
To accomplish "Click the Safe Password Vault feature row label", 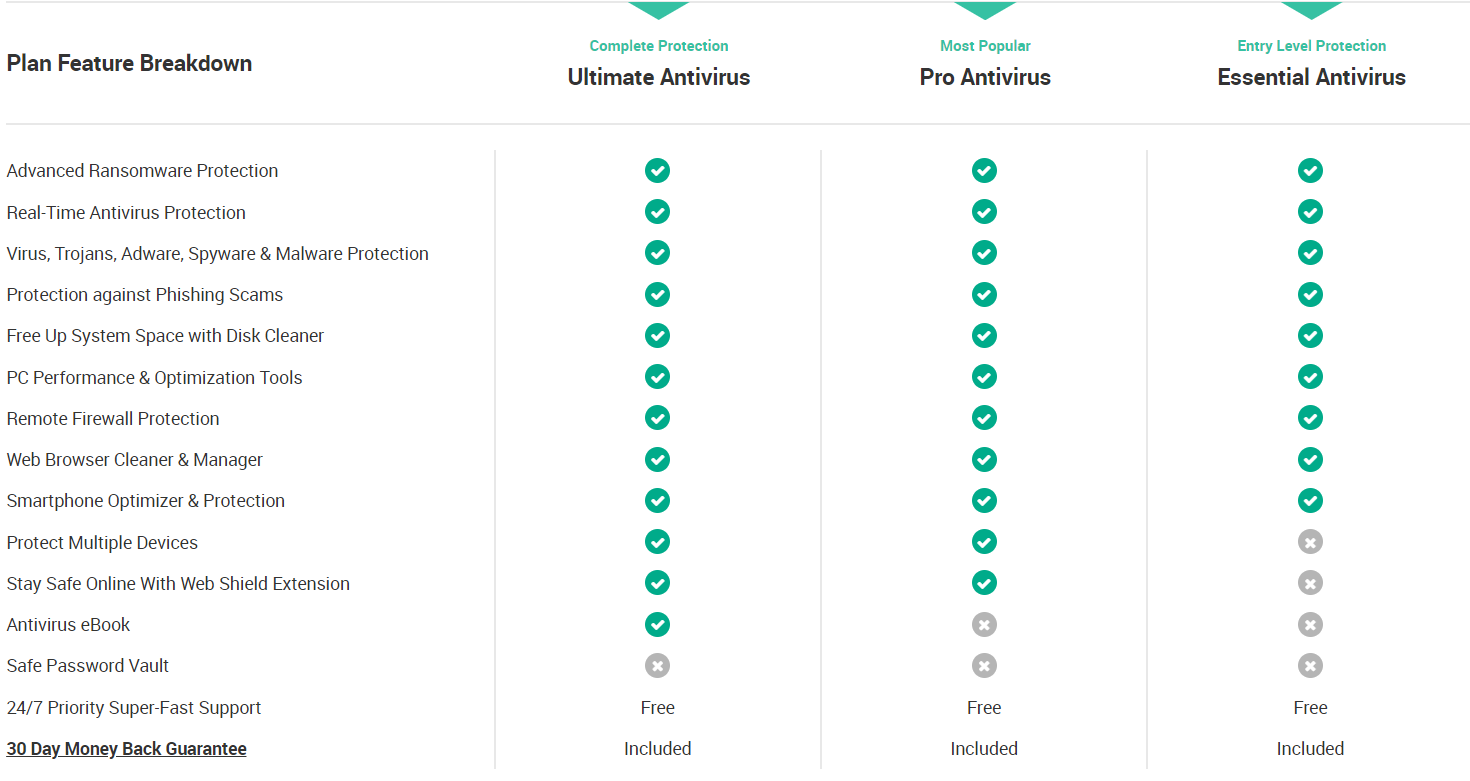I will 88,666.
